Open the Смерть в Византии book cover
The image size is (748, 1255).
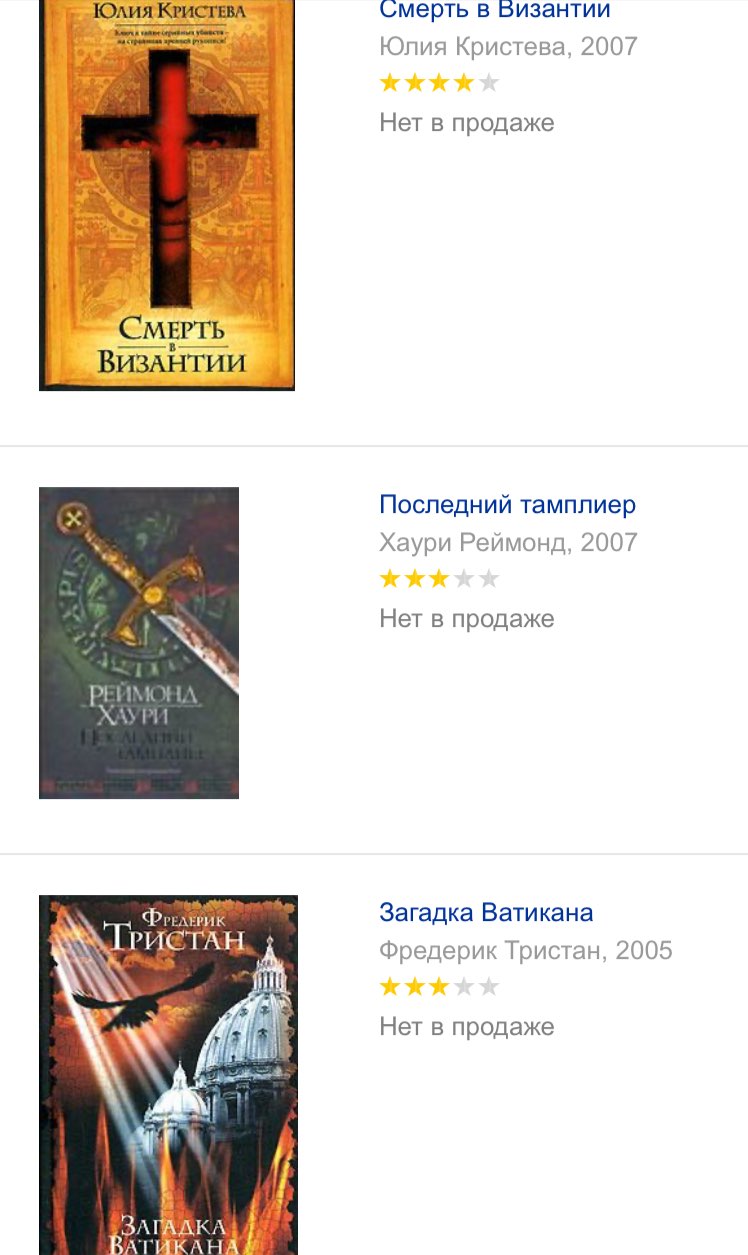click(167, 195)
